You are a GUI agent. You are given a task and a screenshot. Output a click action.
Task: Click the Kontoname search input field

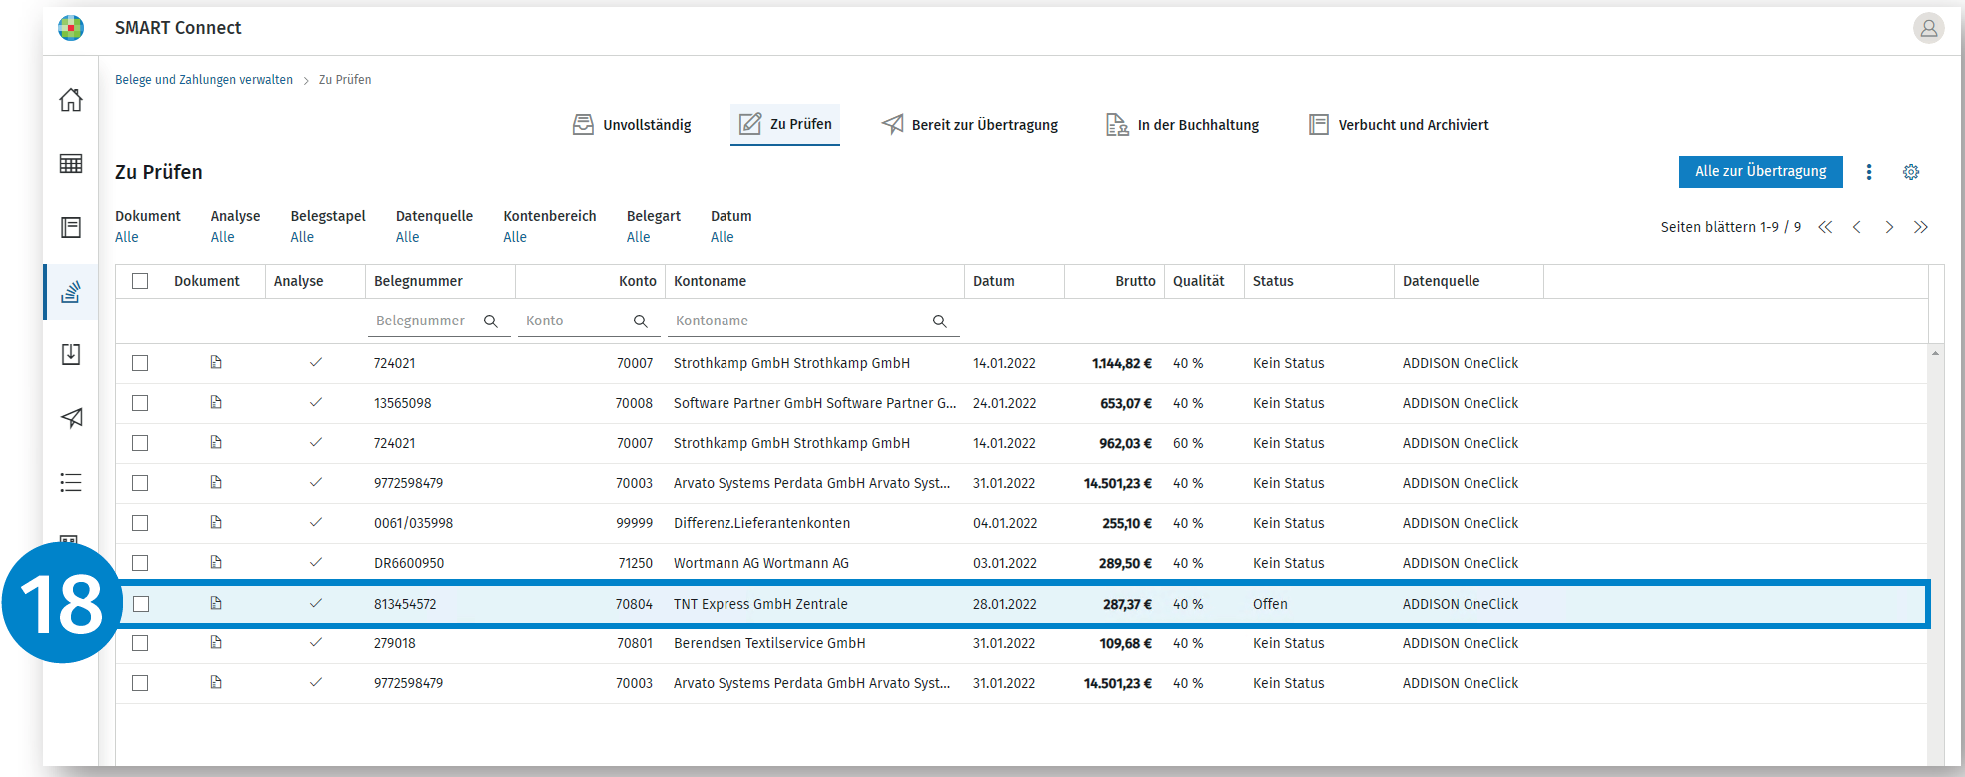pyautogui.click(x=814, y=321)
